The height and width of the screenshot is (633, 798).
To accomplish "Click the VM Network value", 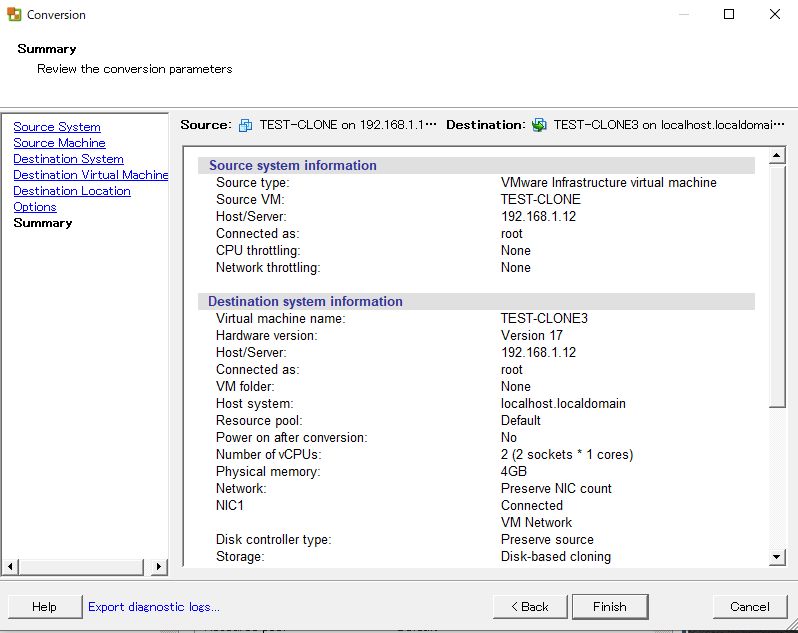I will (x=536, y=522).
